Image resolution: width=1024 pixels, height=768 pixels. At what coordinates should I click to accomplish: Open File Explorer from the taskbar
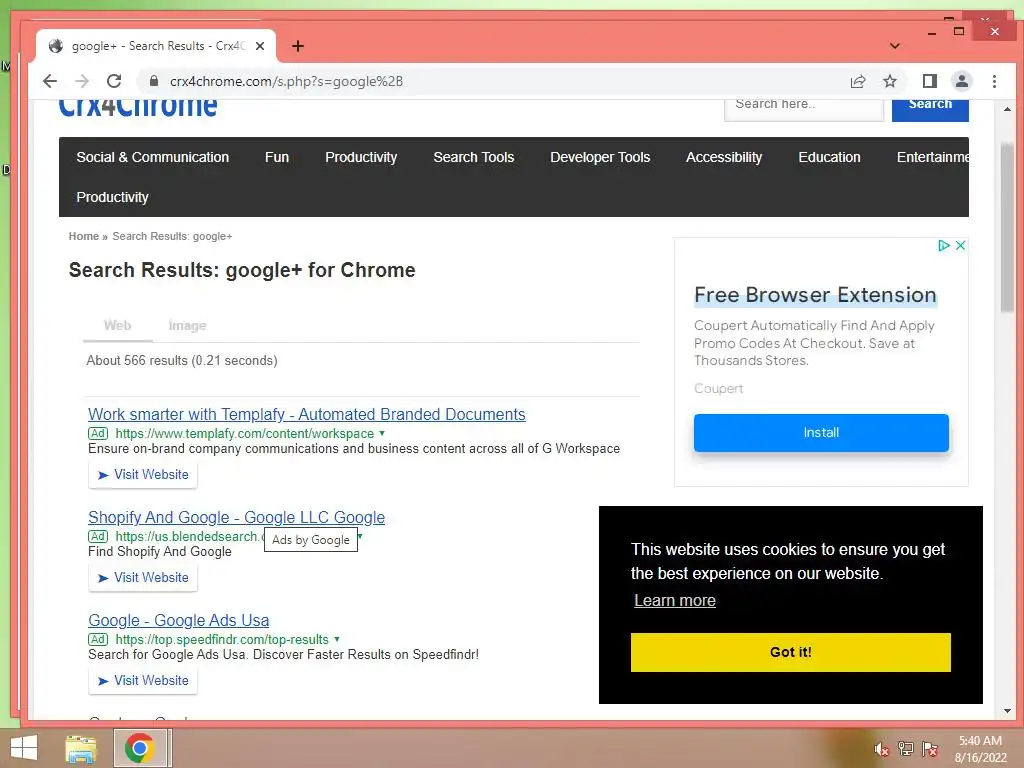(81, 748)
